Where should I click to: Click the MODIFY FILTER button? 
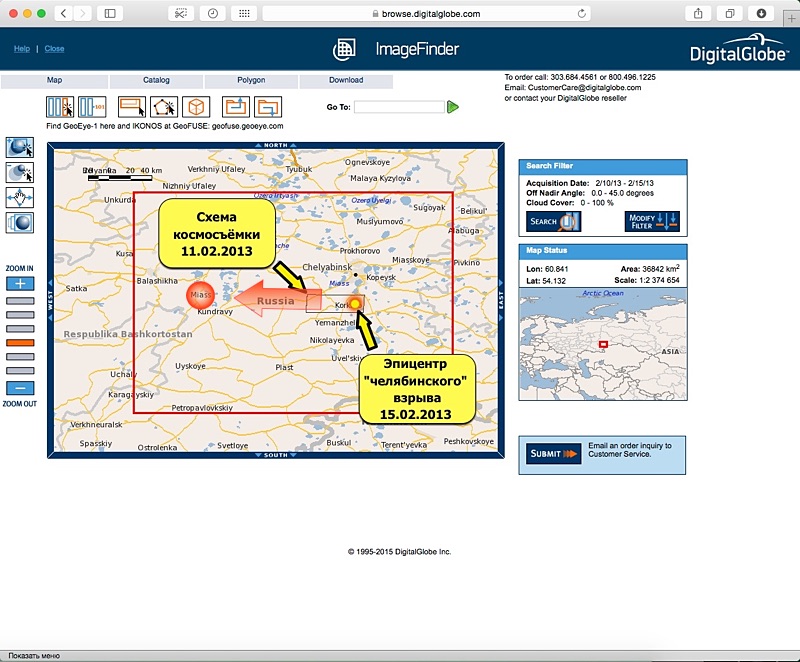coord(652,221)
